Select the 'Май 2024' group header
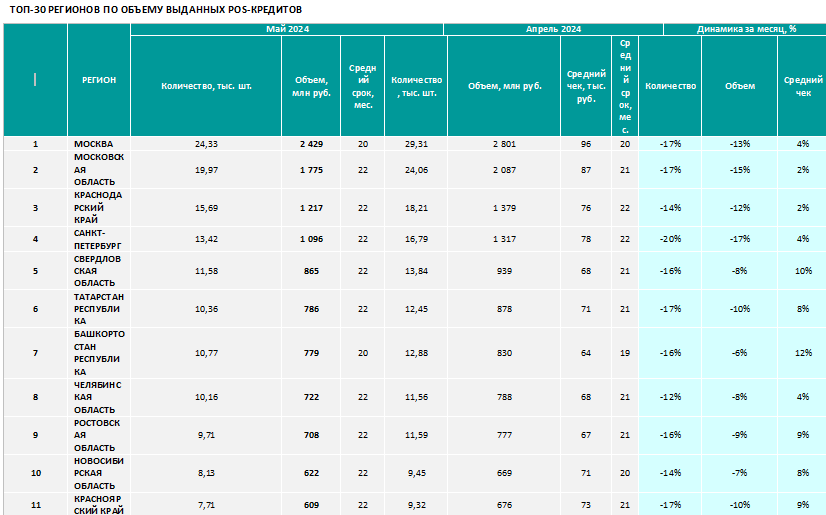This screenshot has width=826, height=515. 287,29
